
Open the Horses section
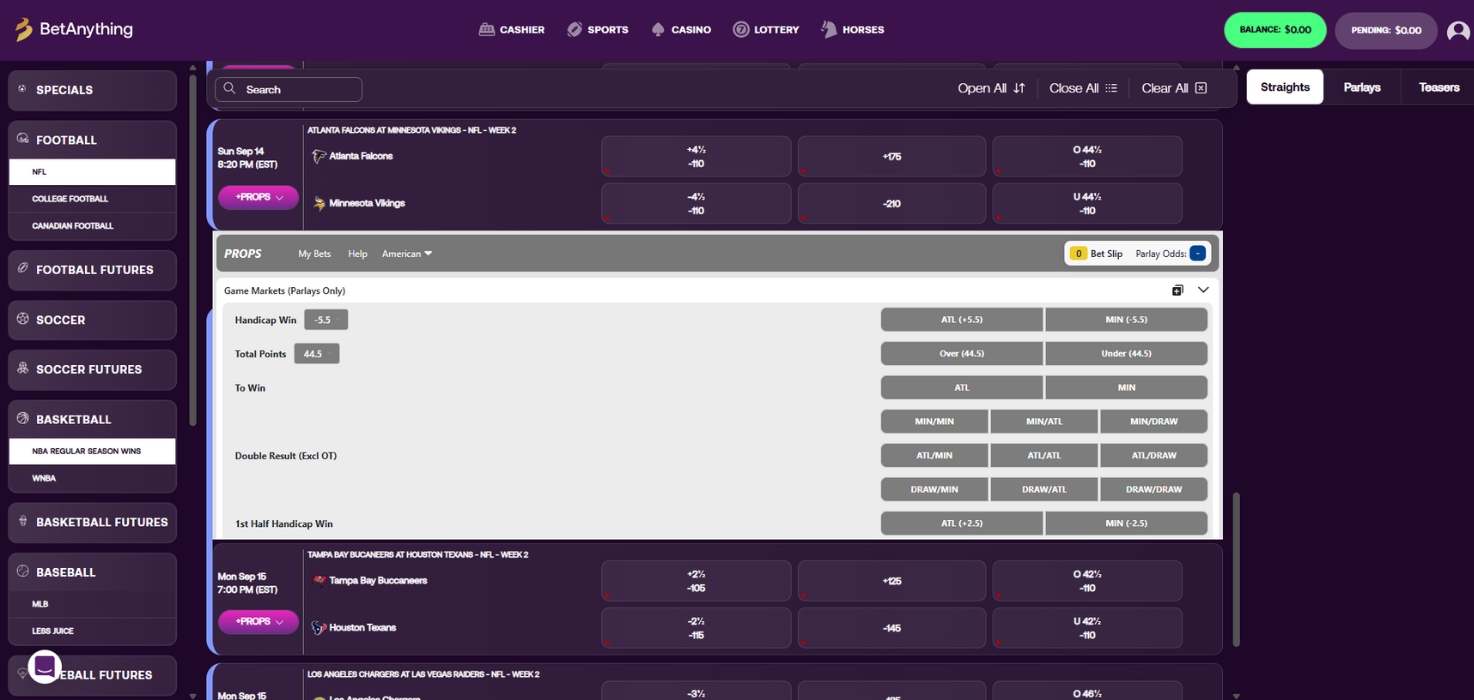[853, 30]
